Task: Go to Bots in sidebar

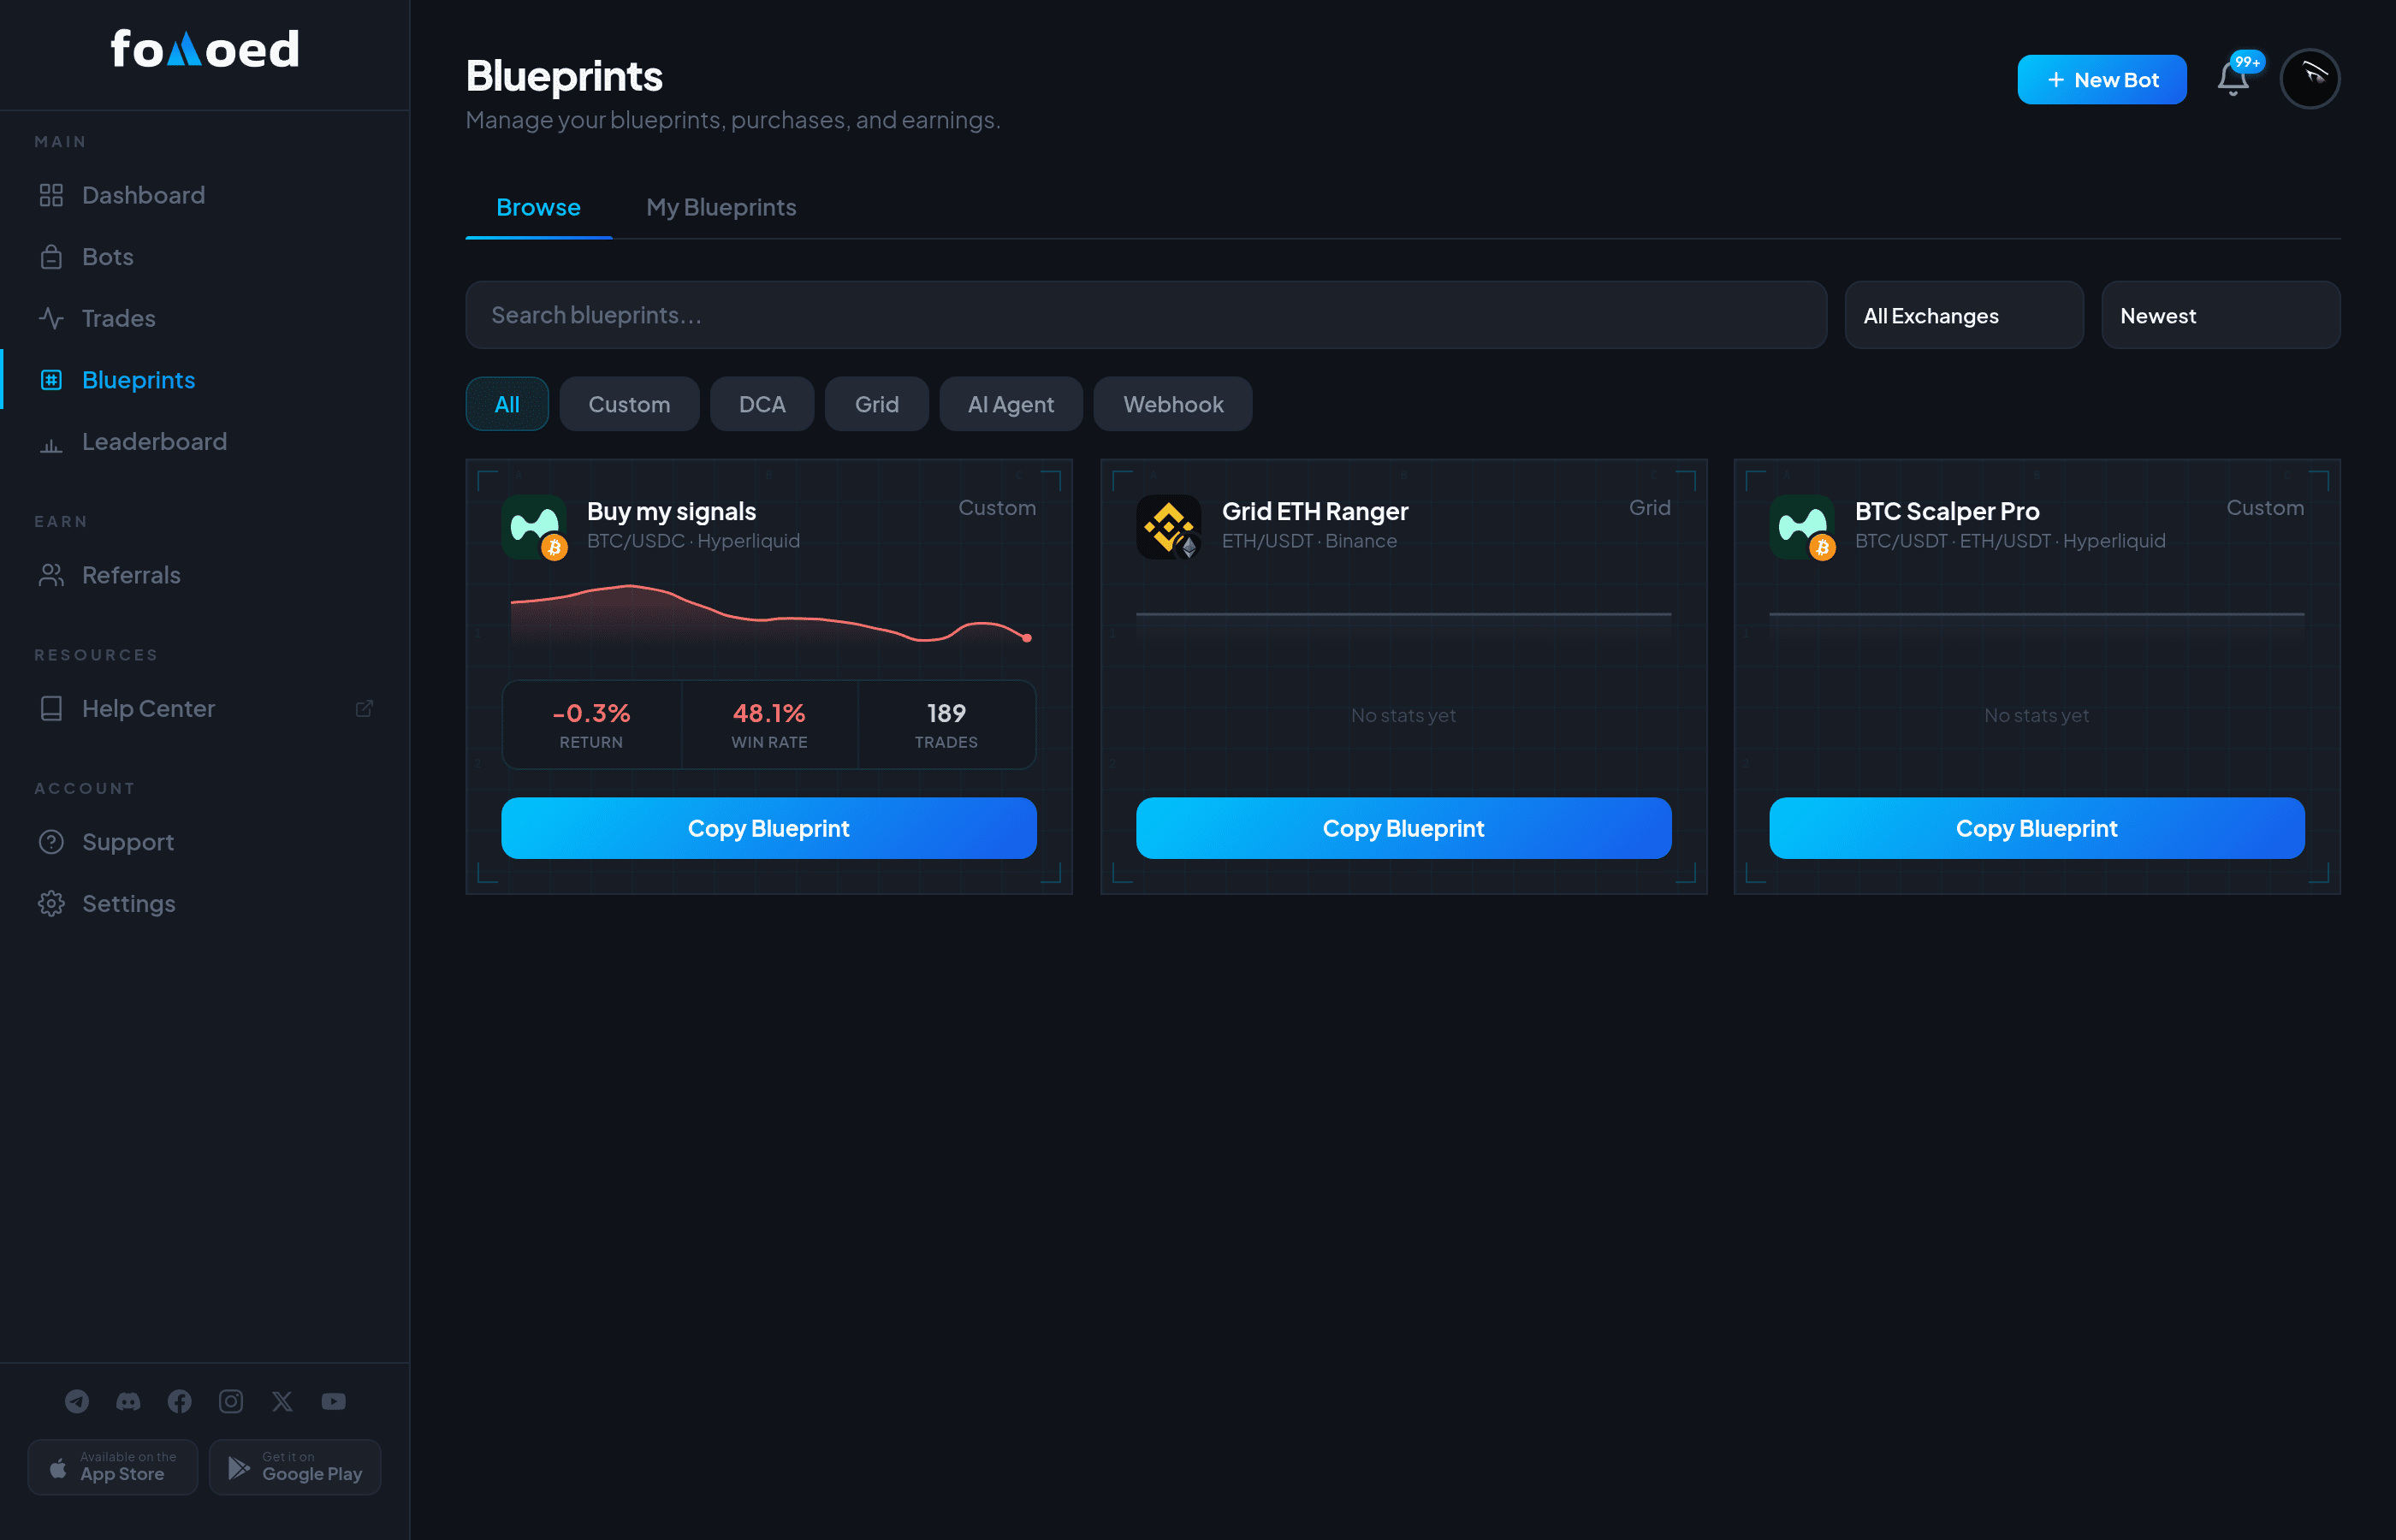Action: (x=204, y=257)
